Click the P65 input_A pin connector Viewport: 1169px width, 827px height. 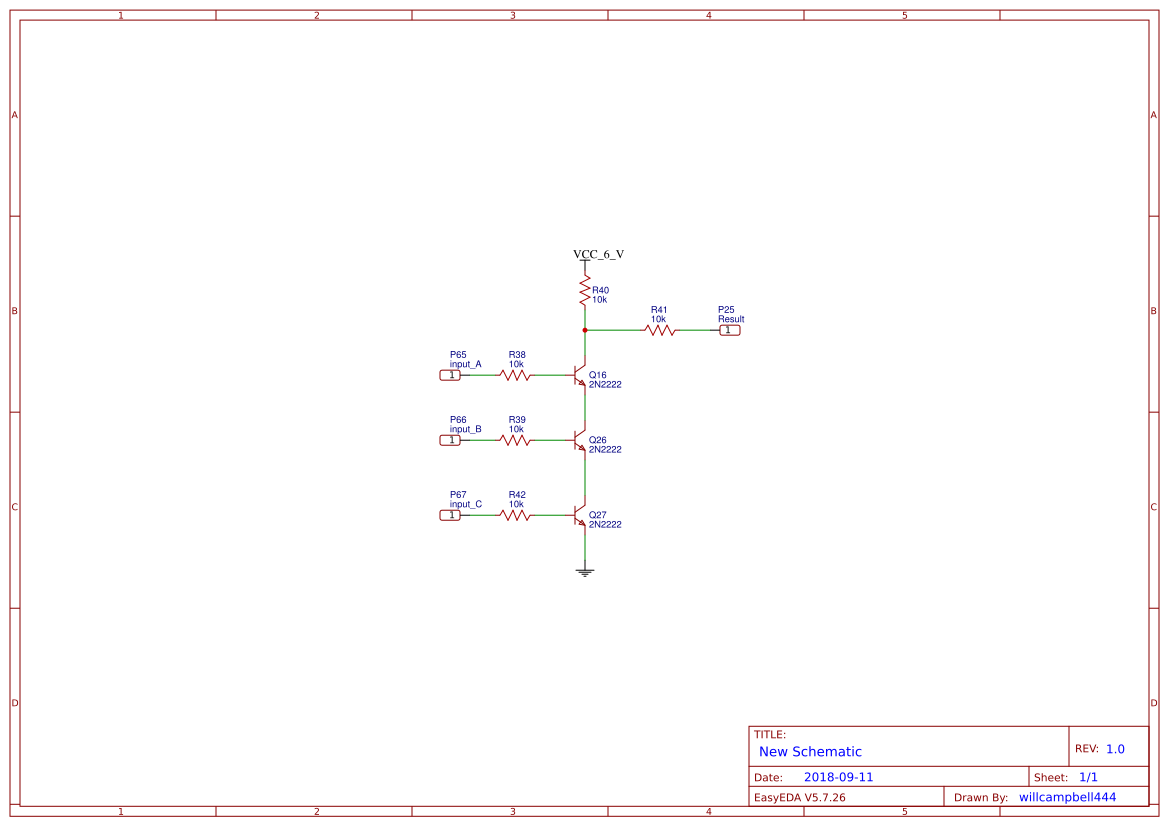(449, 374)
